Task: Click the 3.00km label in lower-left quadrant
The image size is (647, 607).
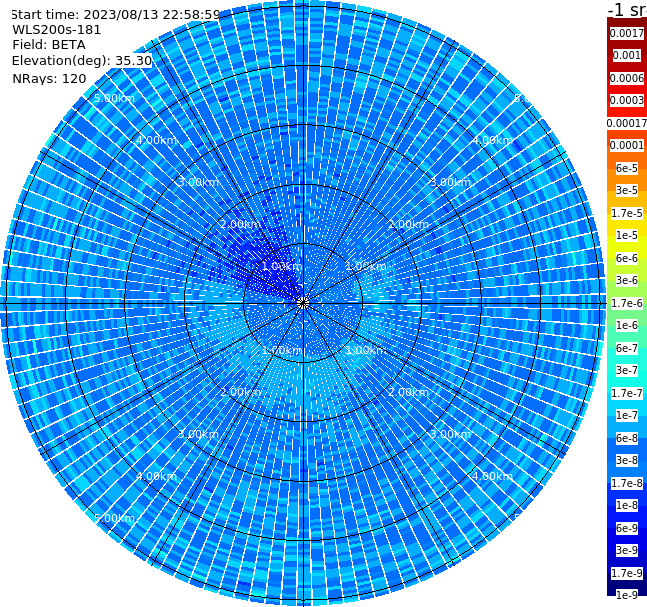Action: [x=198, y=434]
